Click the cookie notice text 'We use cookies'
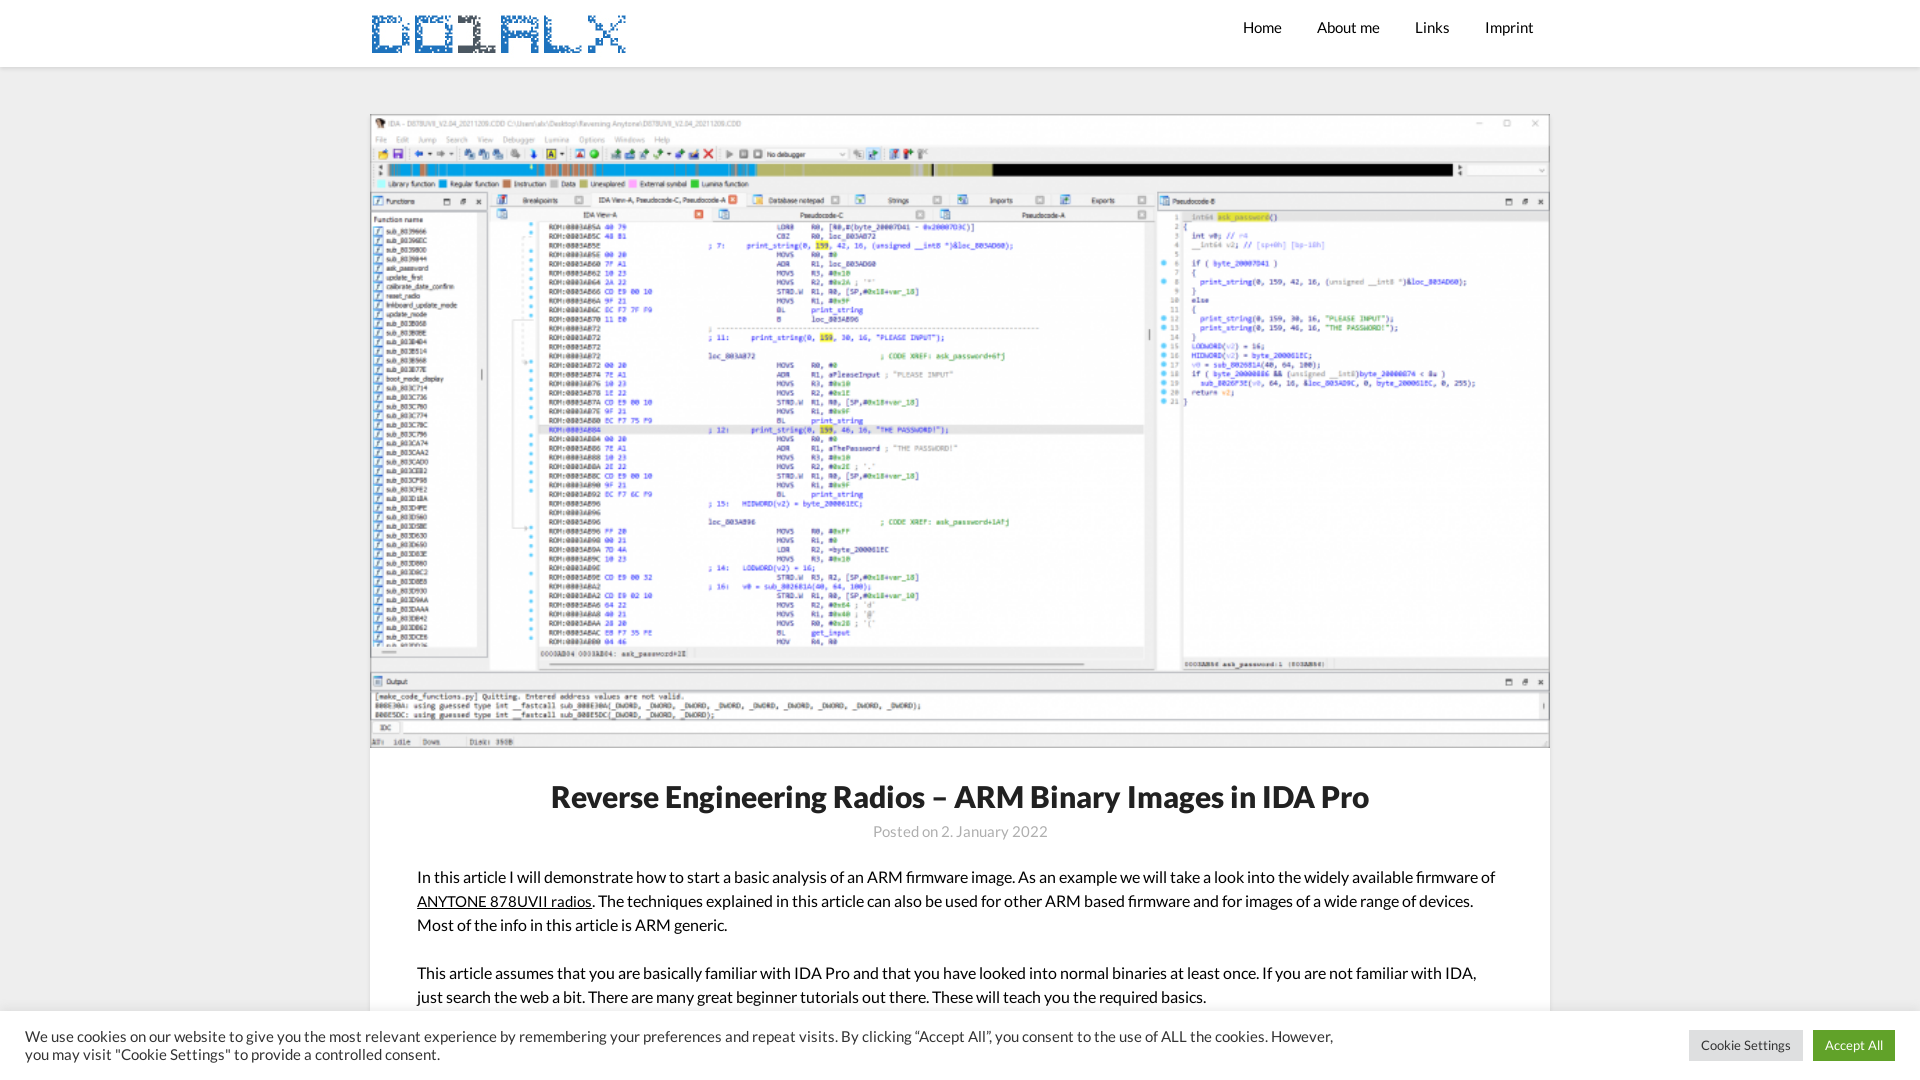The width and height of the screenshot is (1920, 1080). tap(679, 1046)
